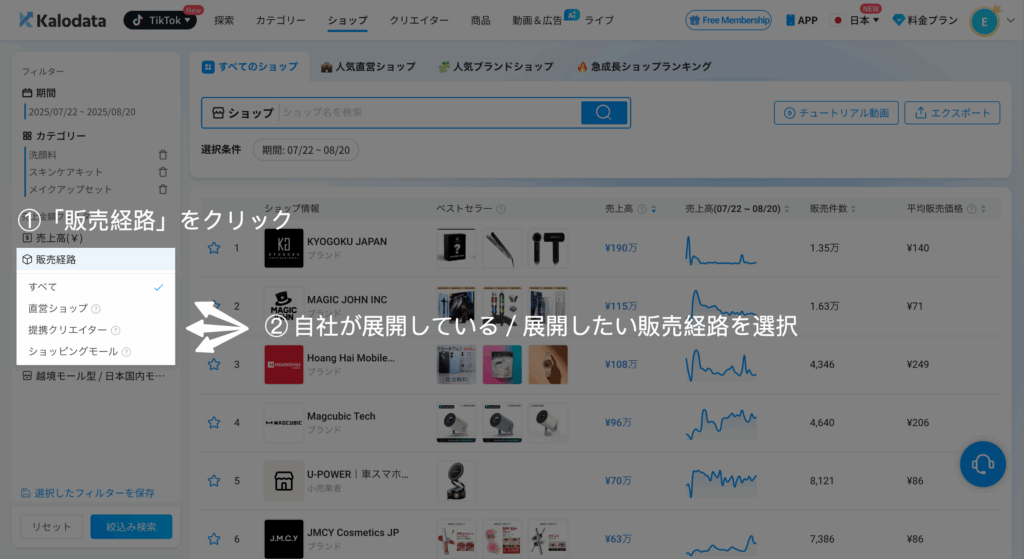Sort by 売上高 column arrows
This screenshot has height=559, width=1024.
654,209
